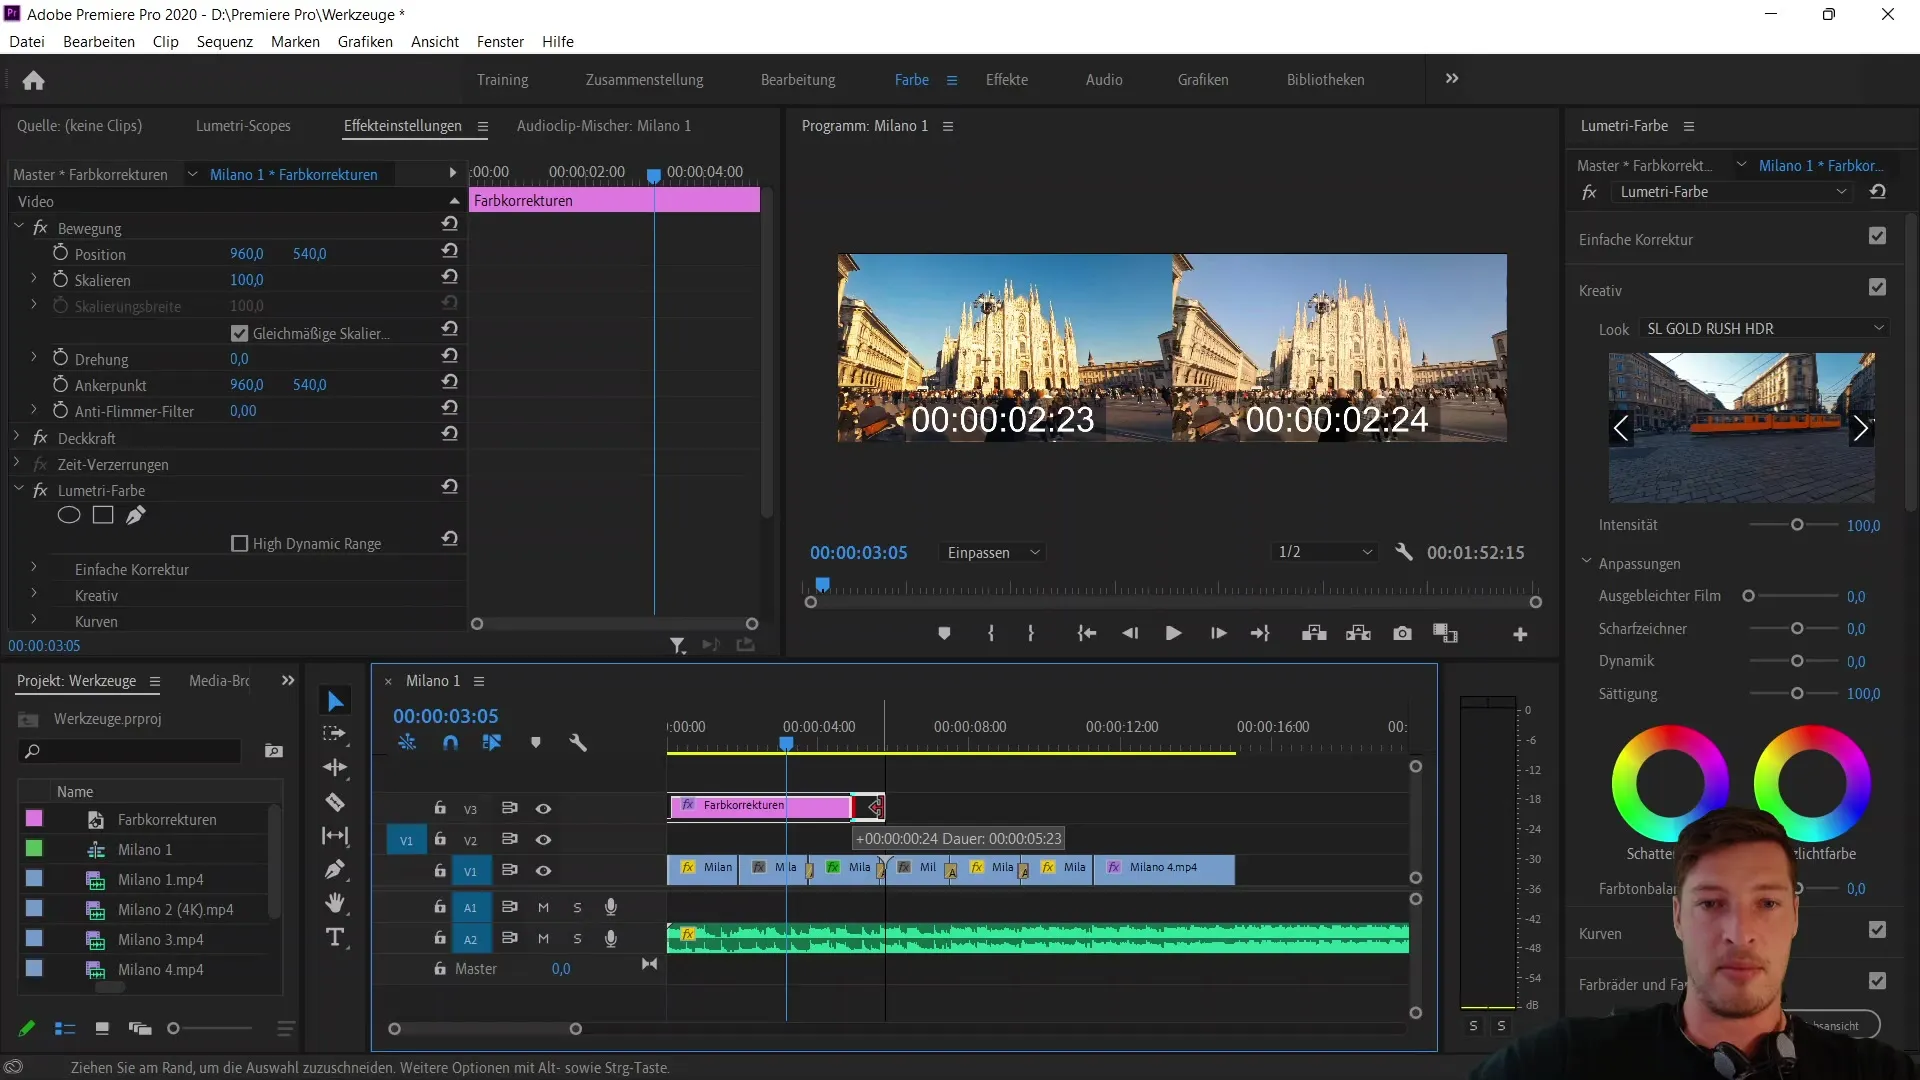Select the Type tool

pyautogui.click(x=335, y=938)
